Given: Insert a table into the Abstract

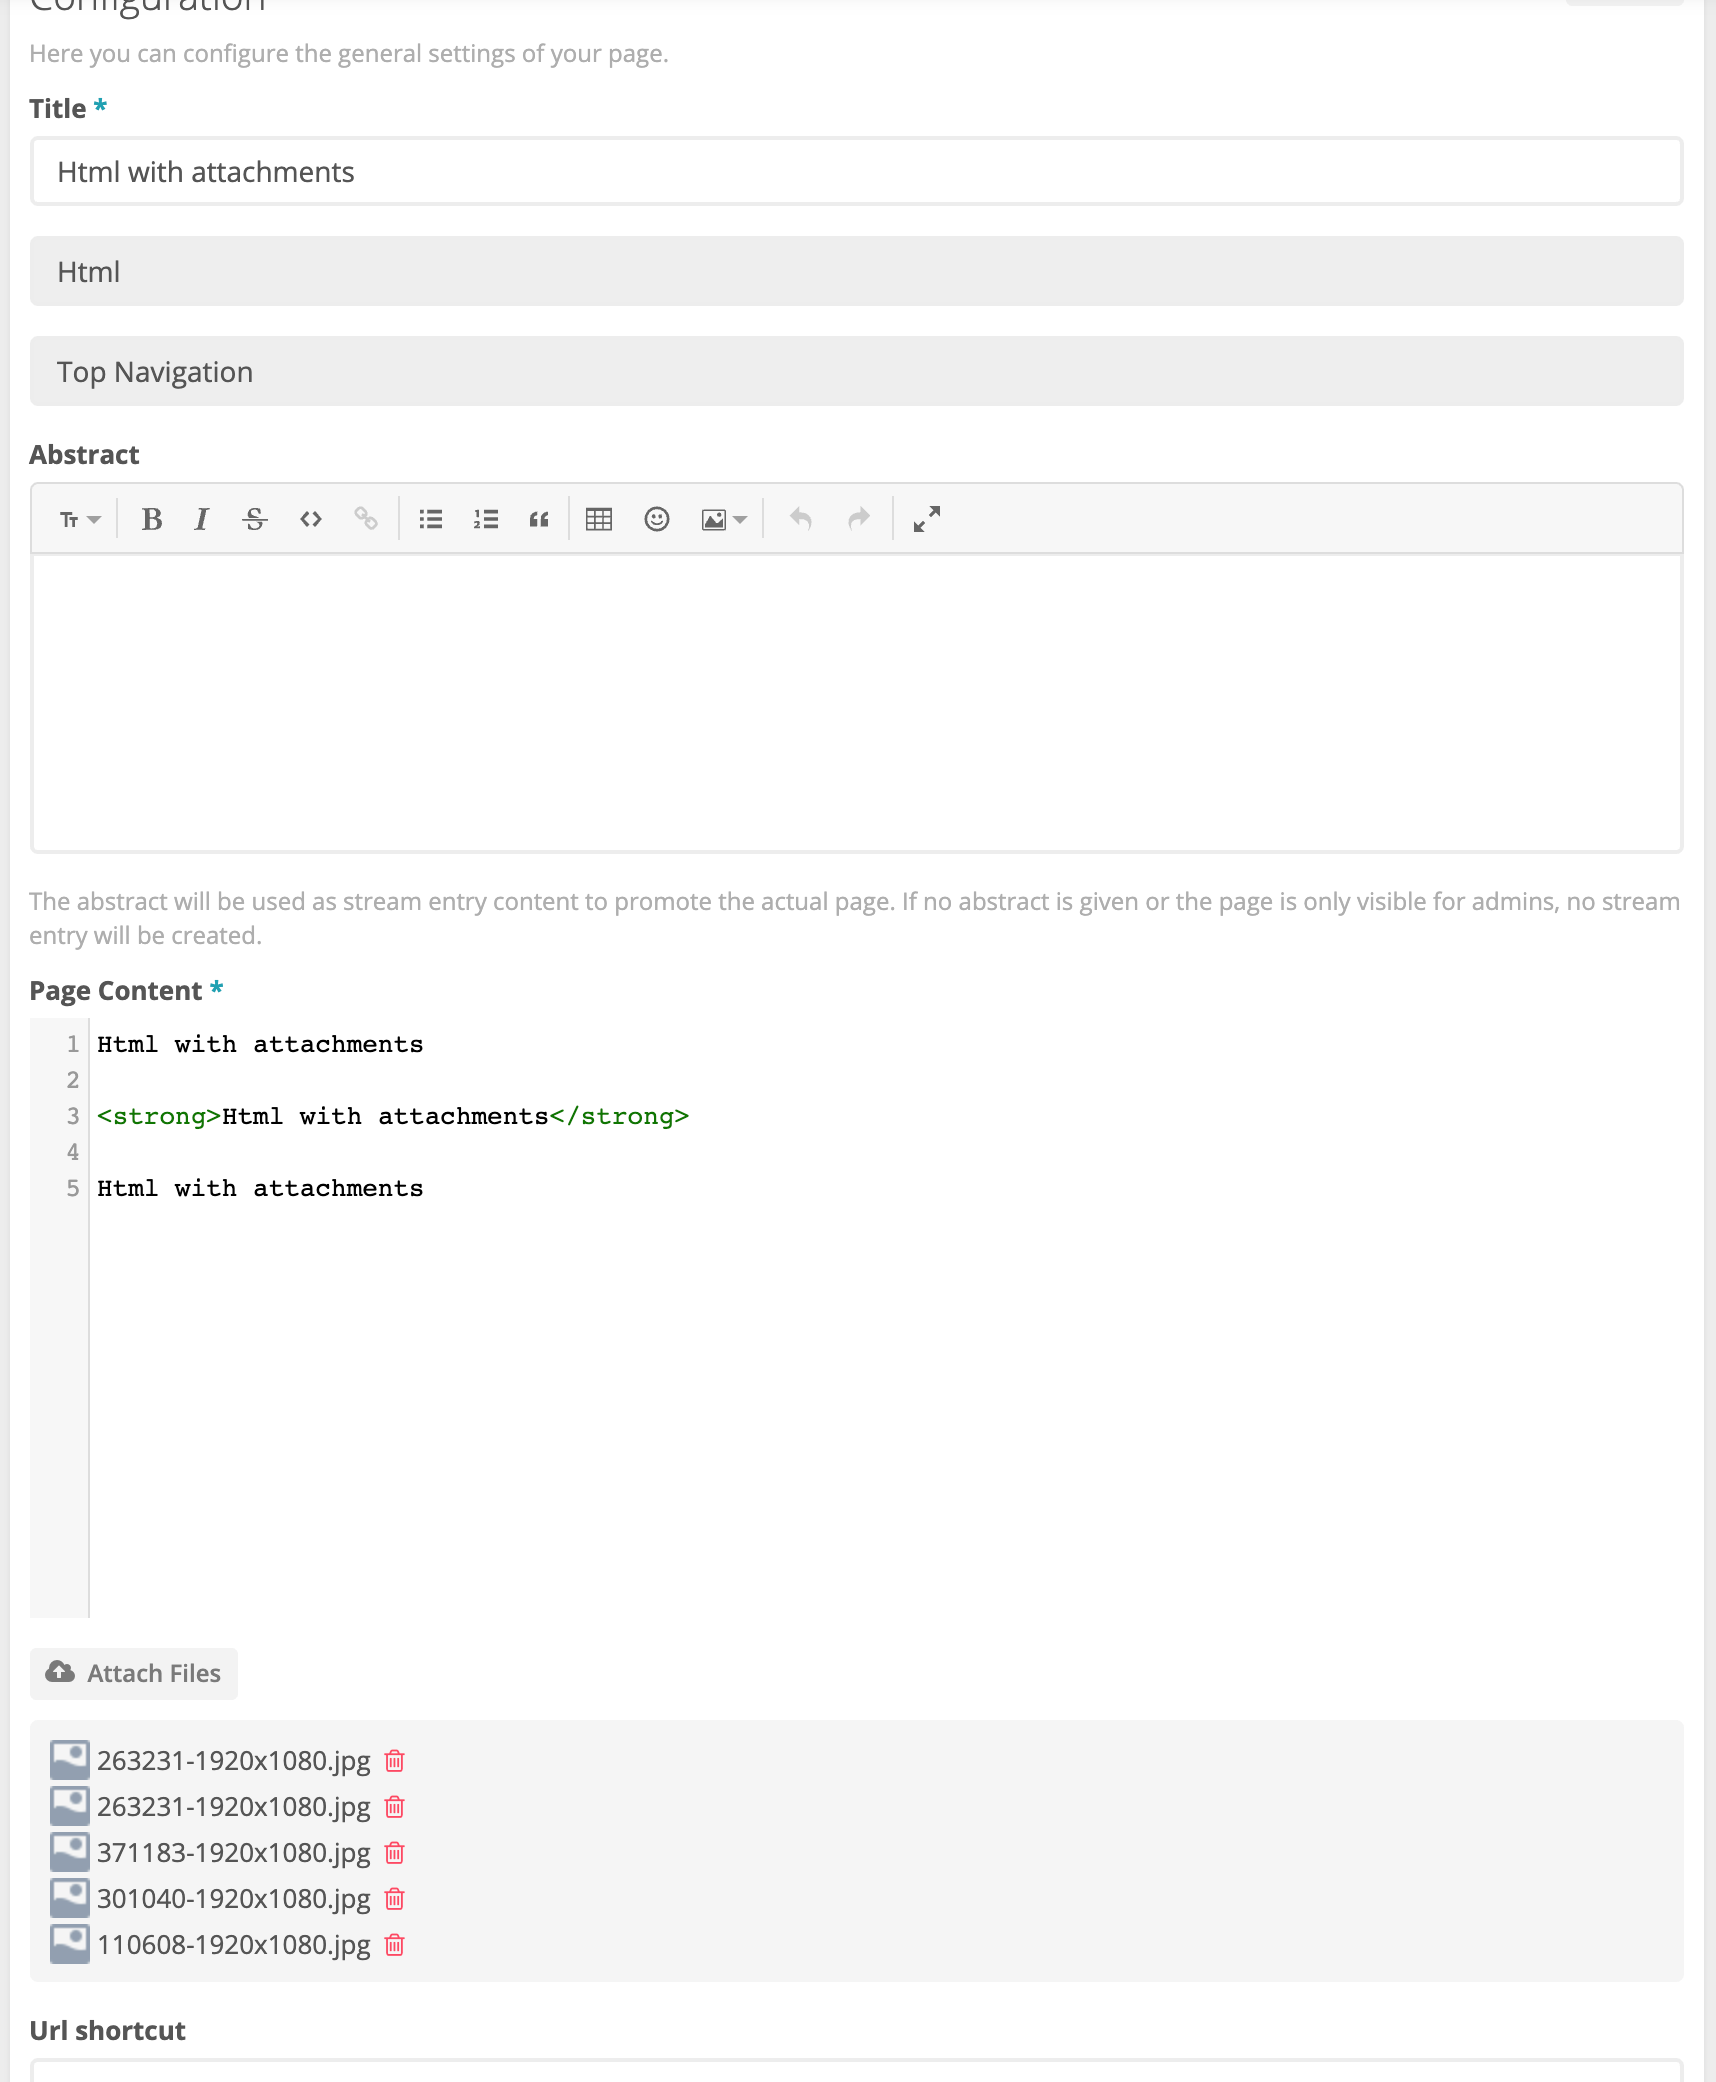Looking at the screenshot, I should click(598, 518).
